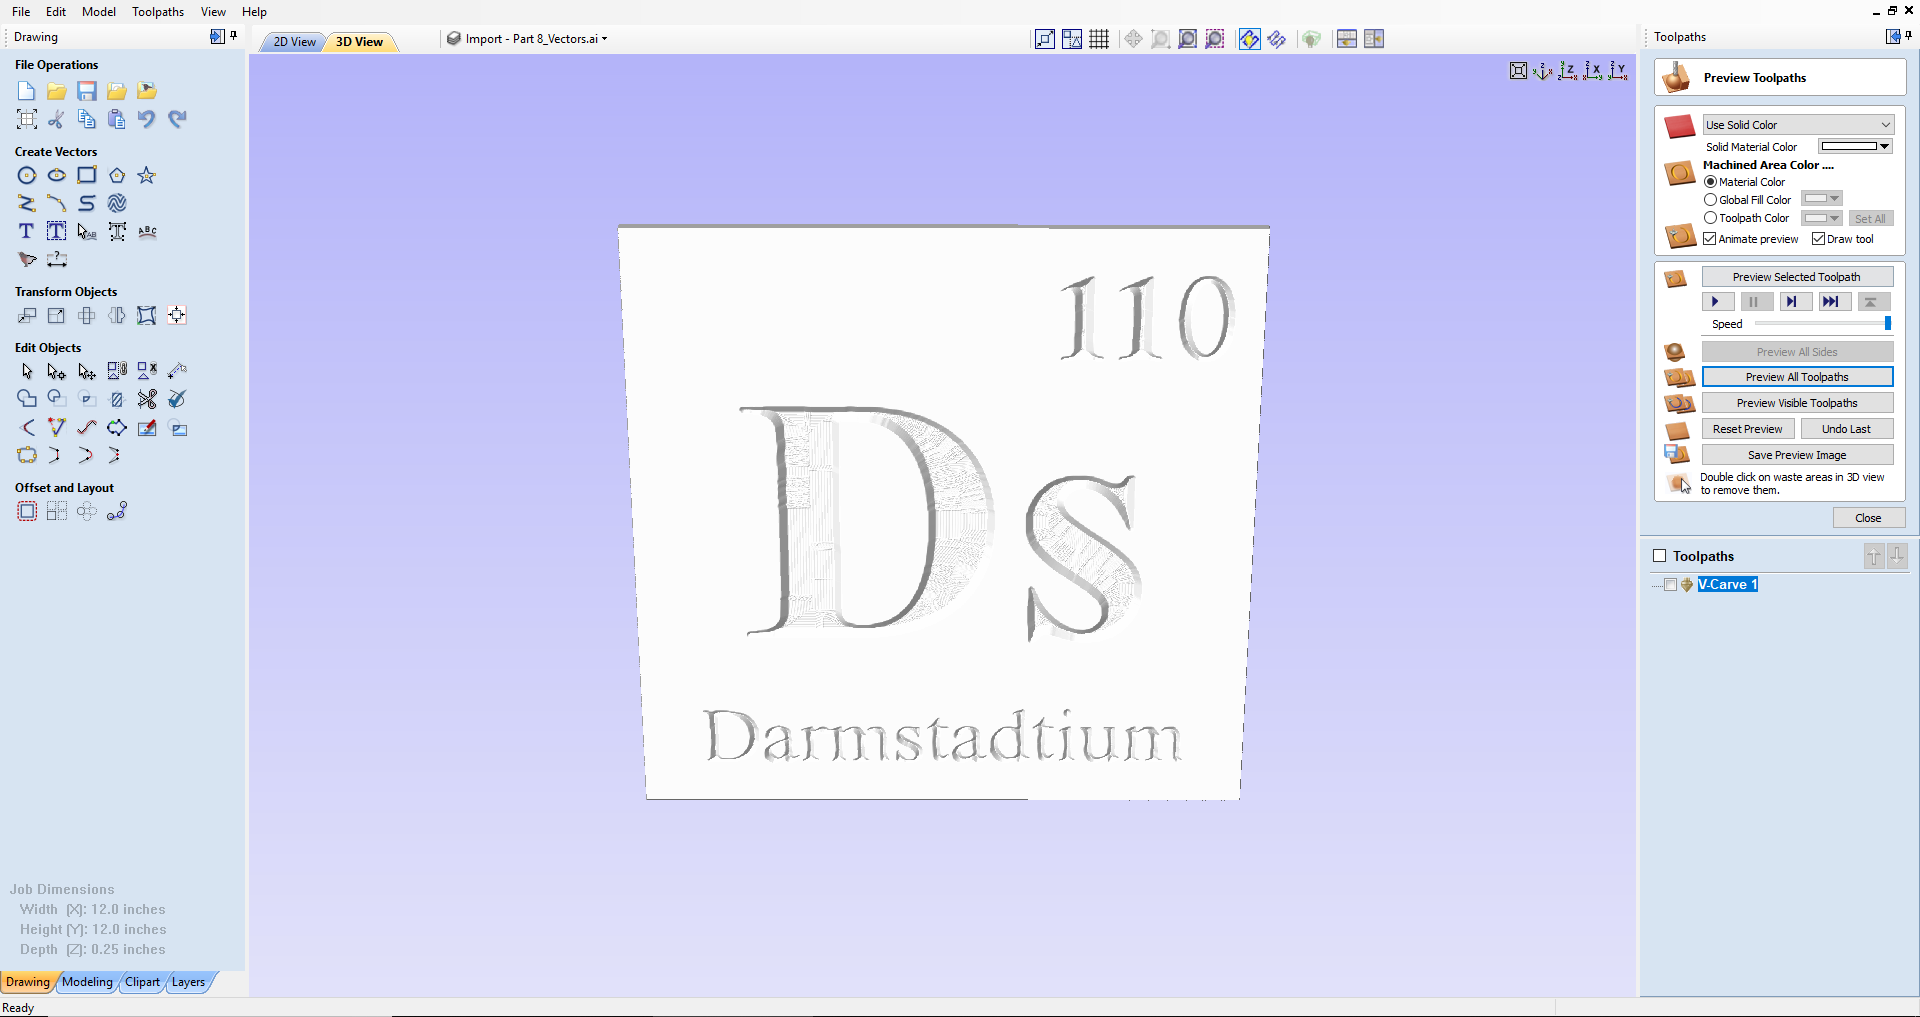Select the Undo arrow icon
This screenshot has height=1017, width=1920.
click(147, 119)
